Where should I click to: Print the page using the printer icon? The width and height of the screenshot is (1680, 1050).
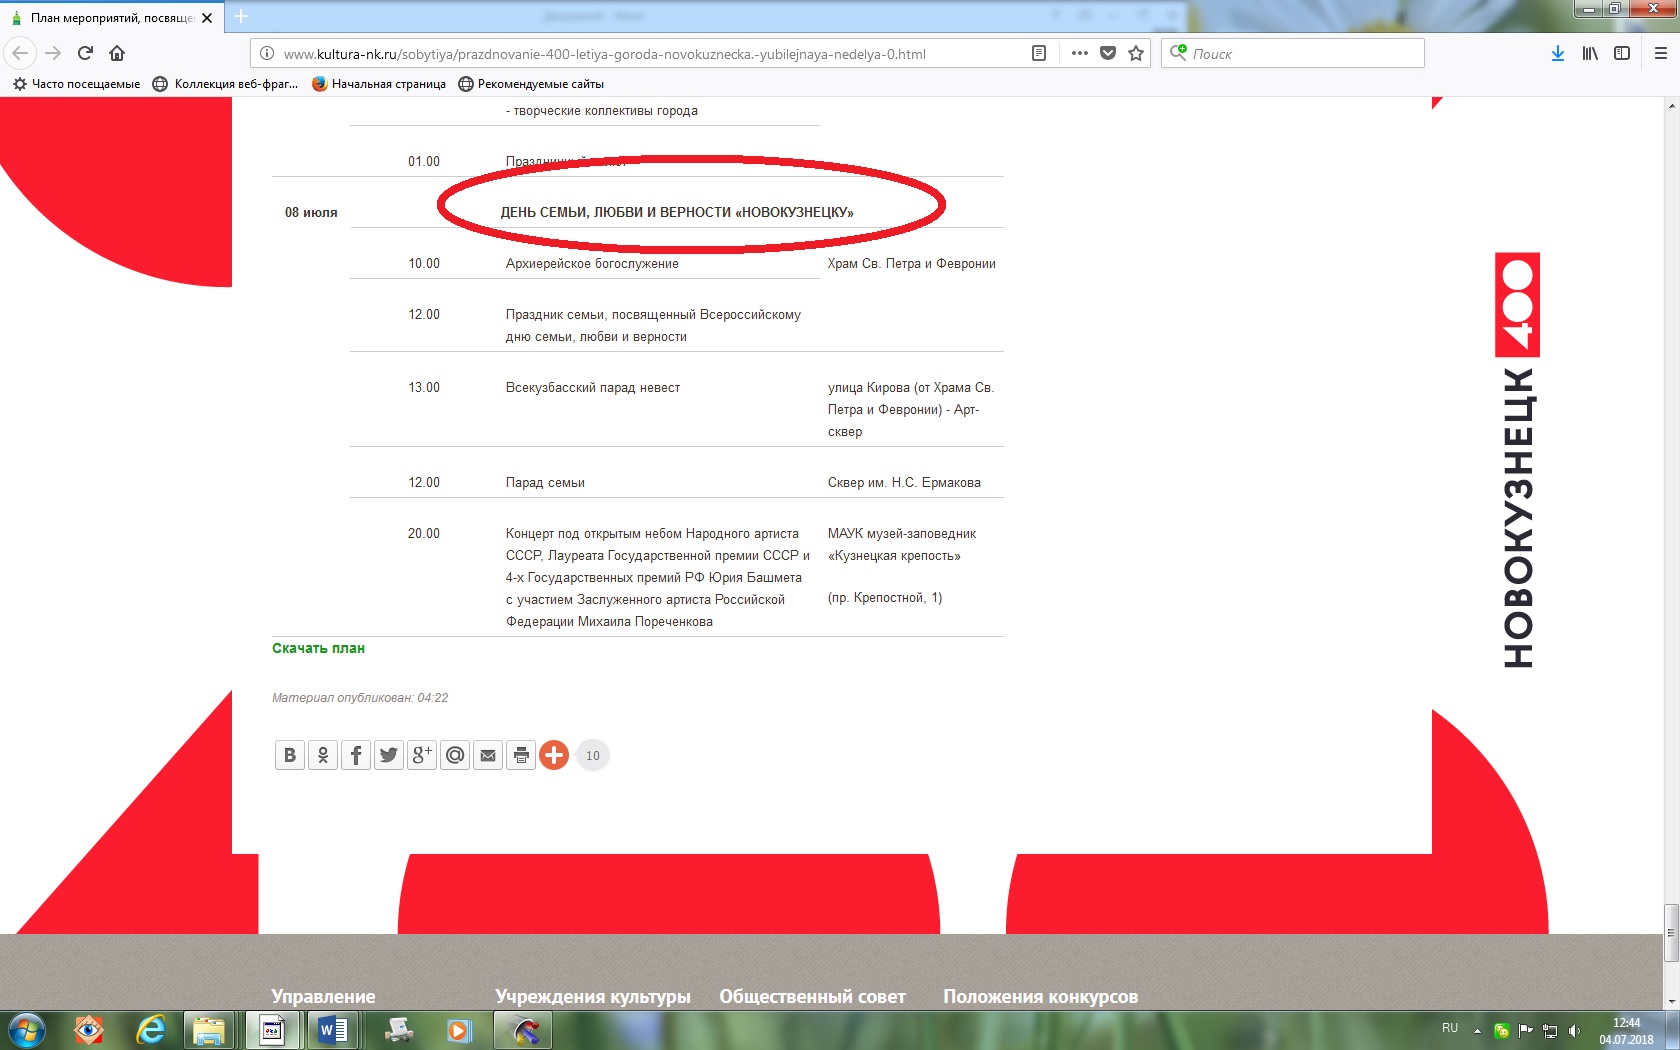tap(521, 755)
